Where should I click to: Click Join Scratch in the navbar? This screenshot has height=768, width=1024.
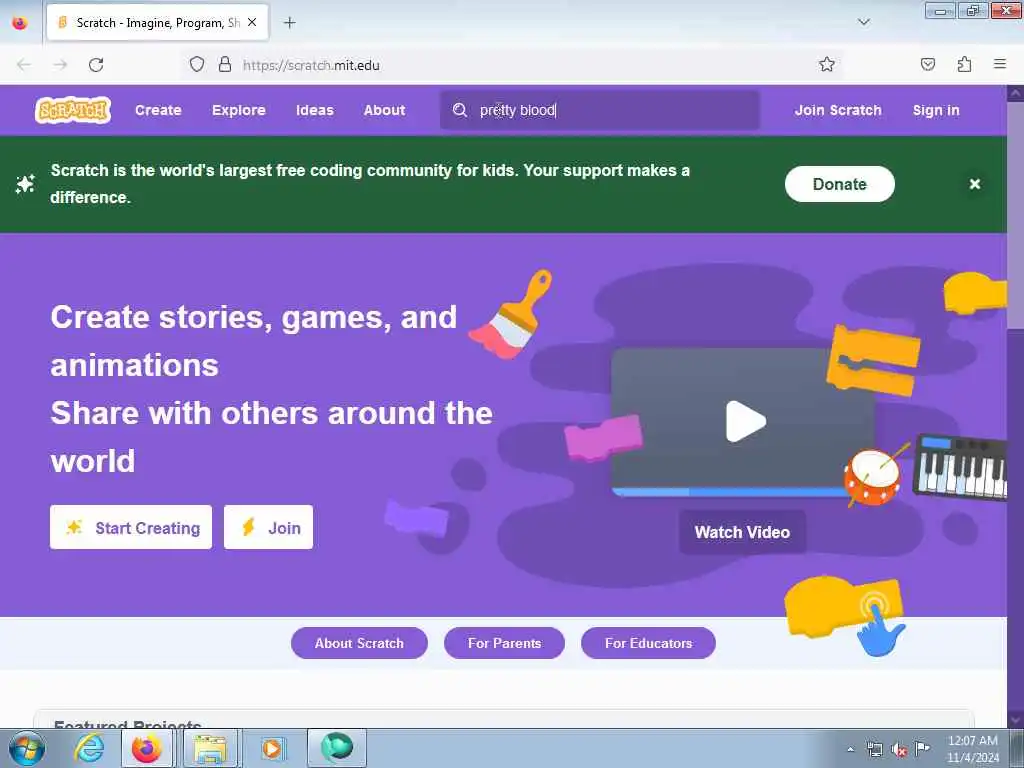tap(838, 110)
